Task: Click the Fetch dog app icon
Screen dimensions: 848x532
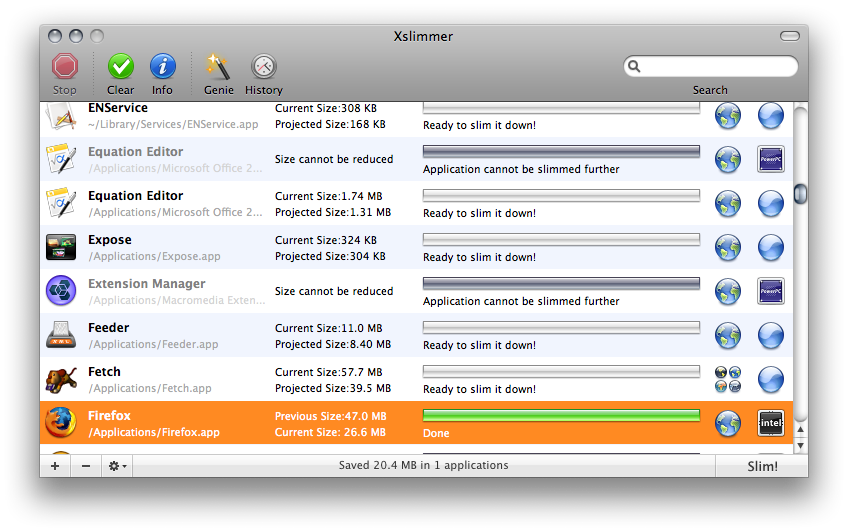Action: click(x=61, y=380)
